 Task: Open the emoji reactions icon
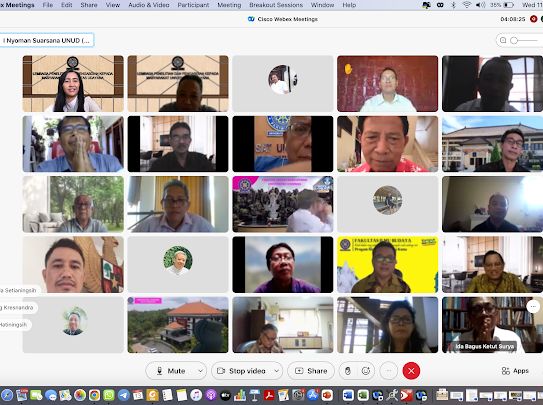pos(366,371)
